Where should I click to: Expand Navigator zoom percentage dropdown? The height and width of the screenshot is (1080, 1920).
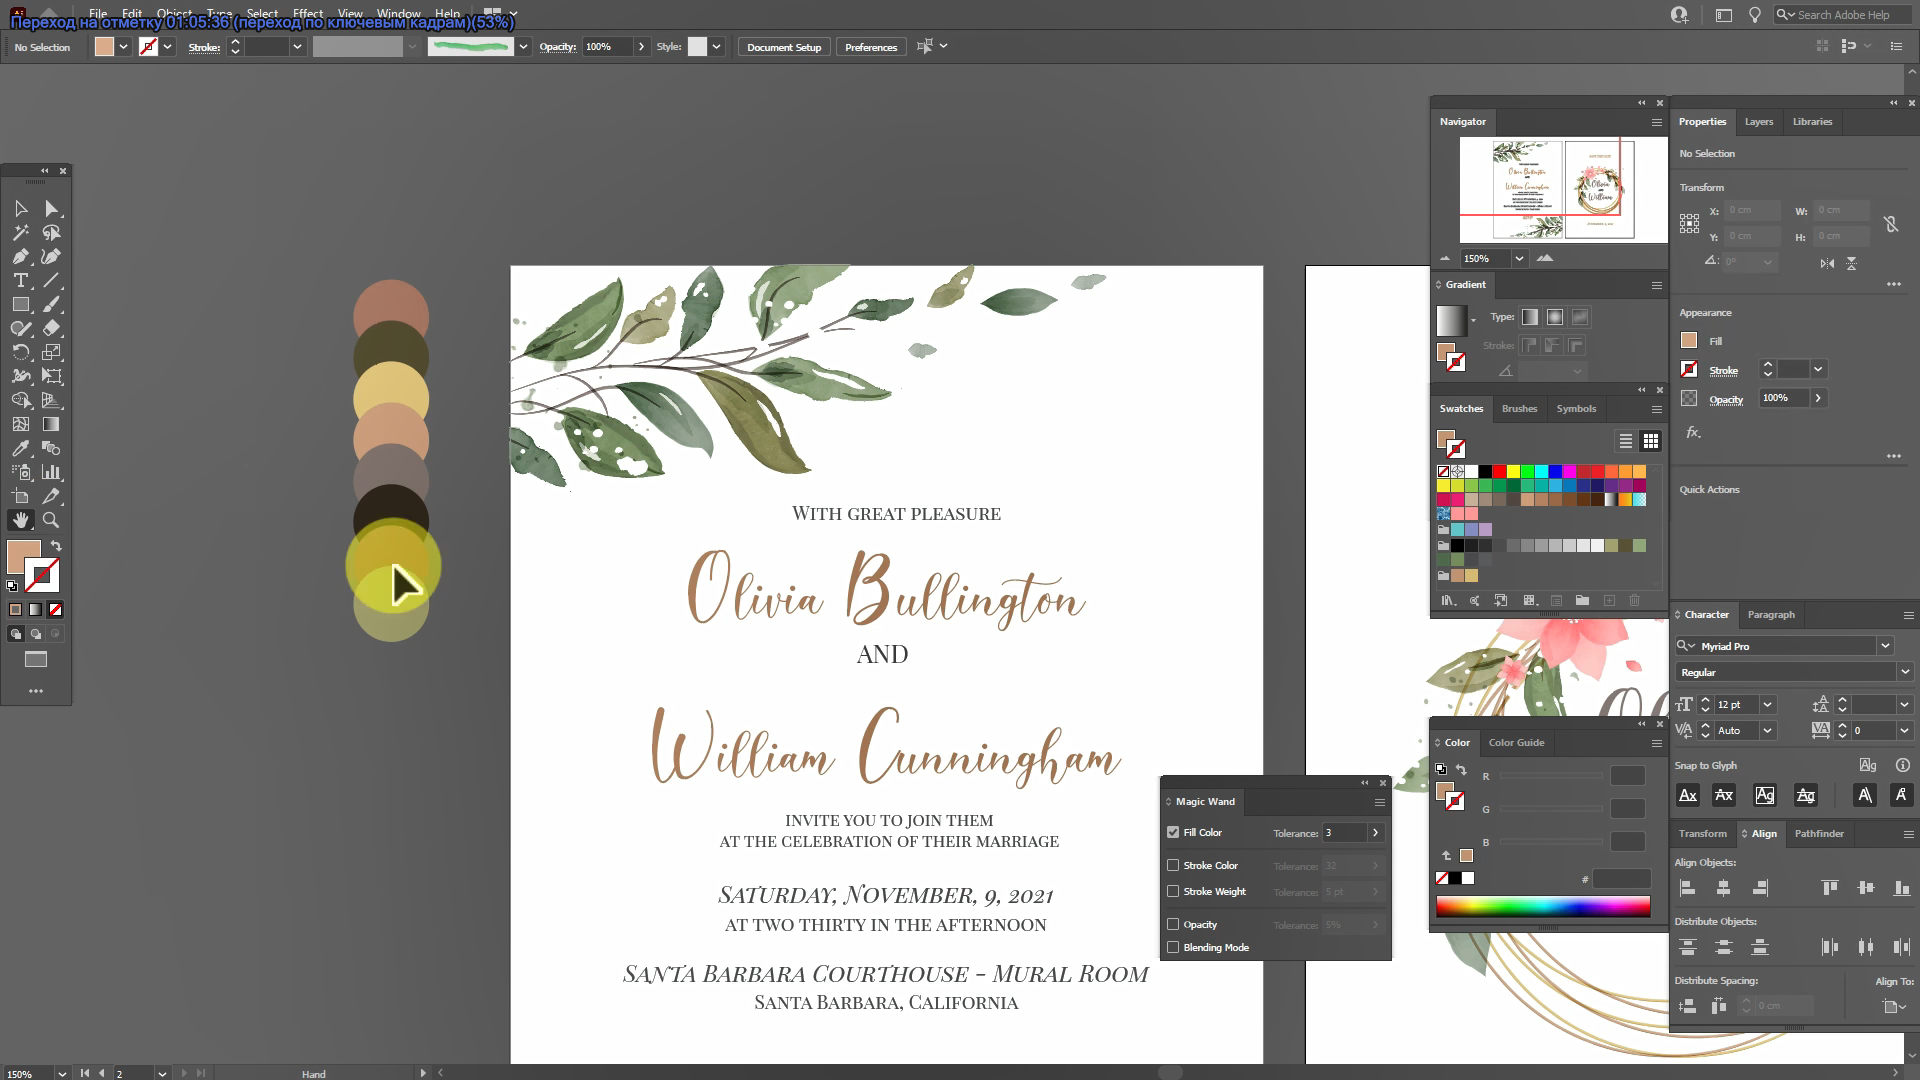[x=1519, y=258]
